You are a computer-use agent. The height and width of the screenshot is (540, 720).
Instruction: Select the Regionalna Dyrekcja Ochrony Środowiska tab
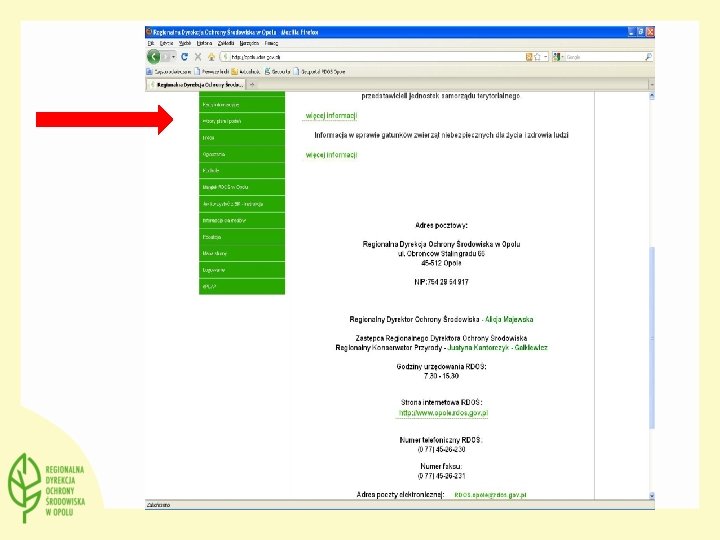coord(196,85)
